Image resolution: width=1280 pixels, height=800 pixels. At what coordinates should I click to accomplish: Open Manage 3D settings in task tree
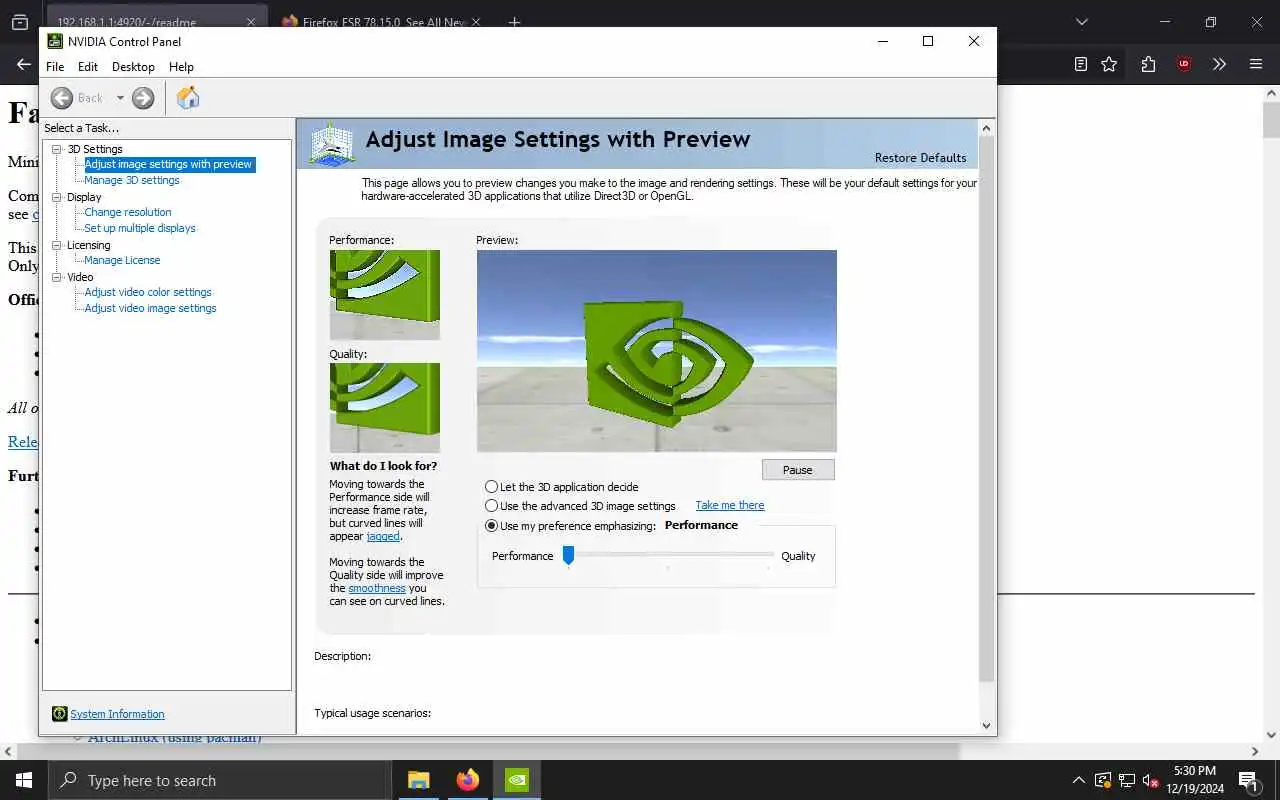point(132,180)
